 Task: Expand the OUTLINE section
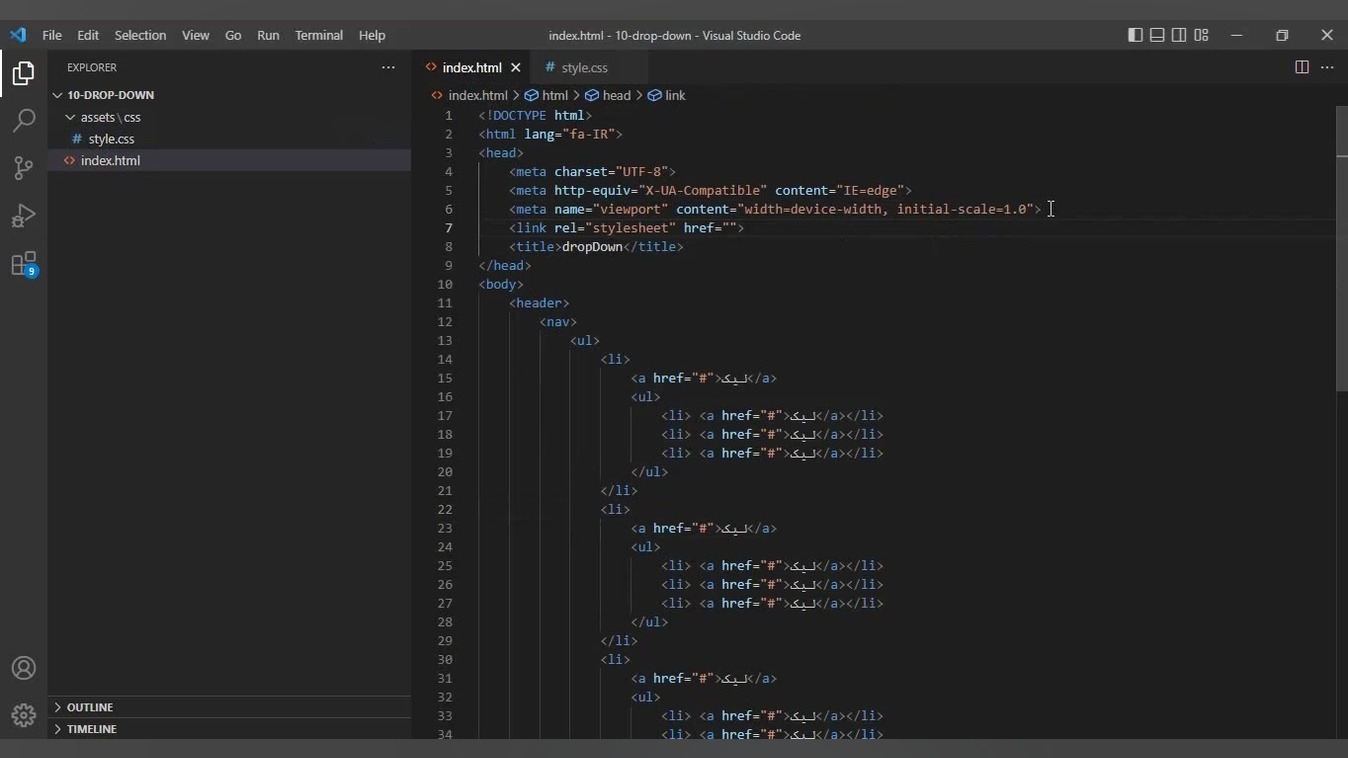pyautogui.click(x=90, y=707)
